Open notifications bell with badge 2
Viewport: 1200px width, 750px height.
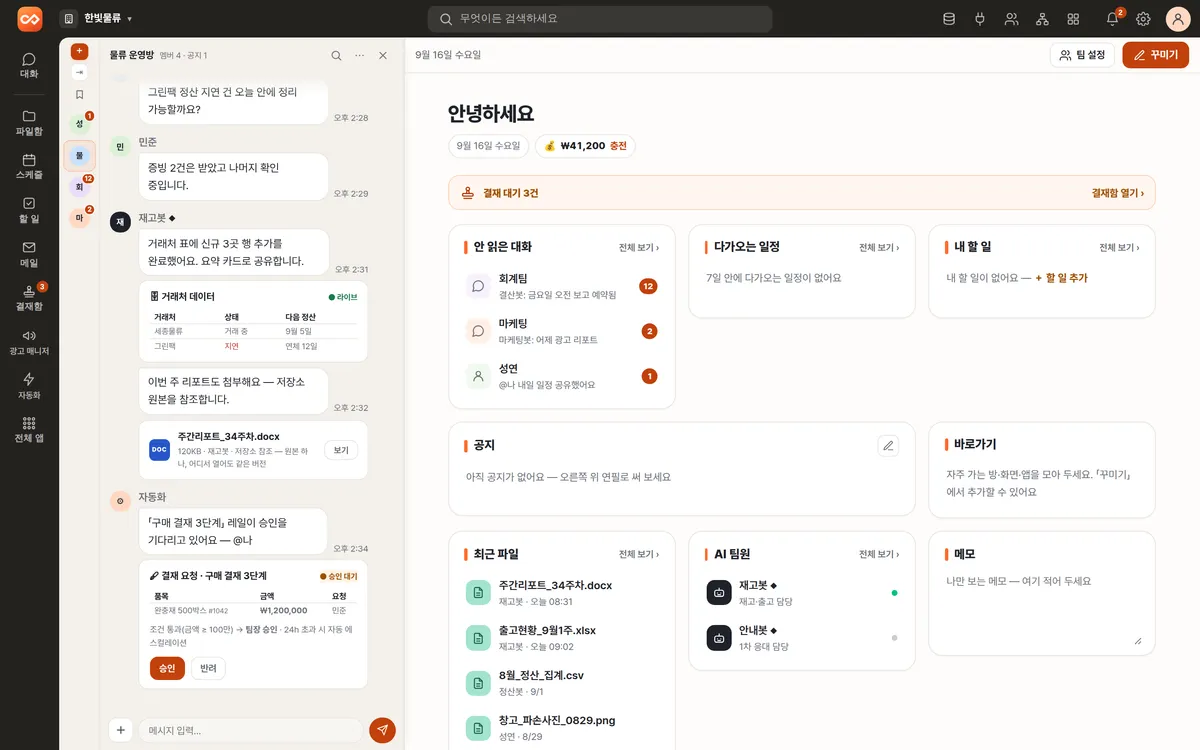1112,19
